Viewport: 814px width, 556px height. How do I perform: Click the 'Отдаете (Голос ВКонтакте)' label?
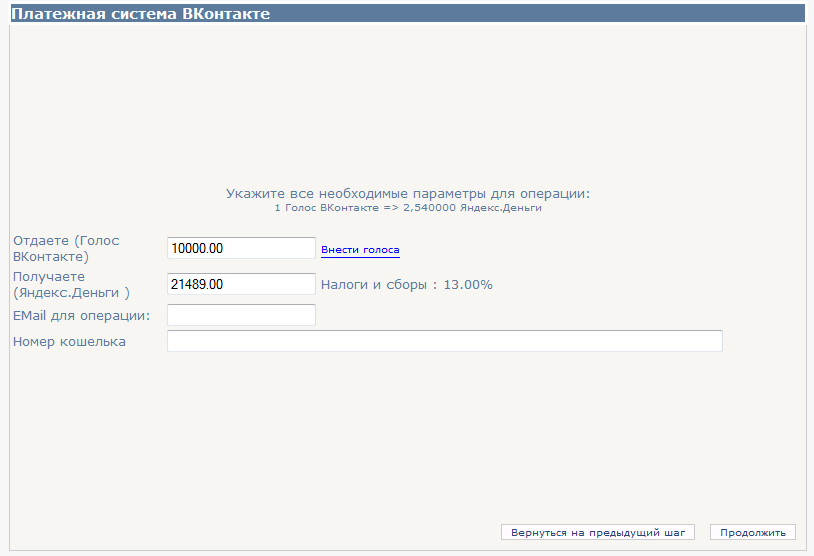point(66,249)
